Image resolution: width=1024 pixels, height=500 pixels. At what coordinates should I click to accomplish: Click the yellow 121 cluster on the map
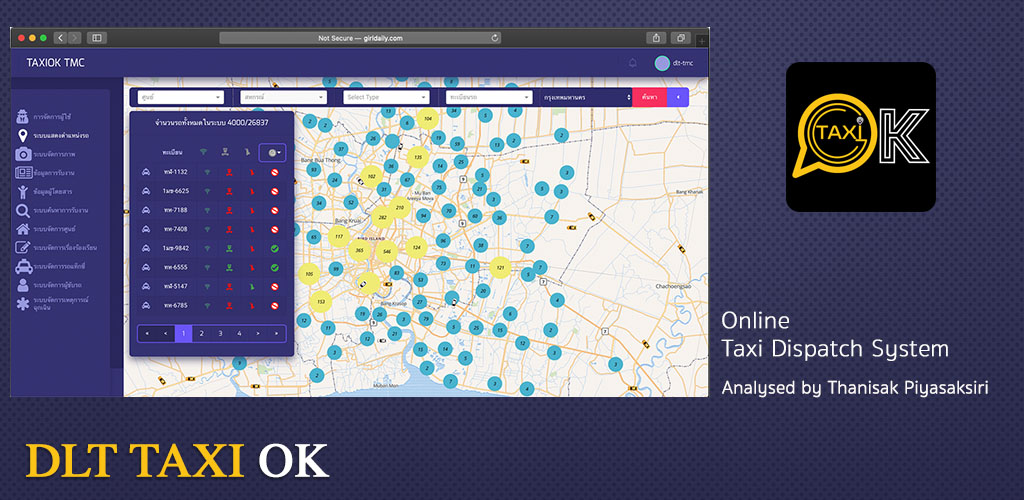500,268
